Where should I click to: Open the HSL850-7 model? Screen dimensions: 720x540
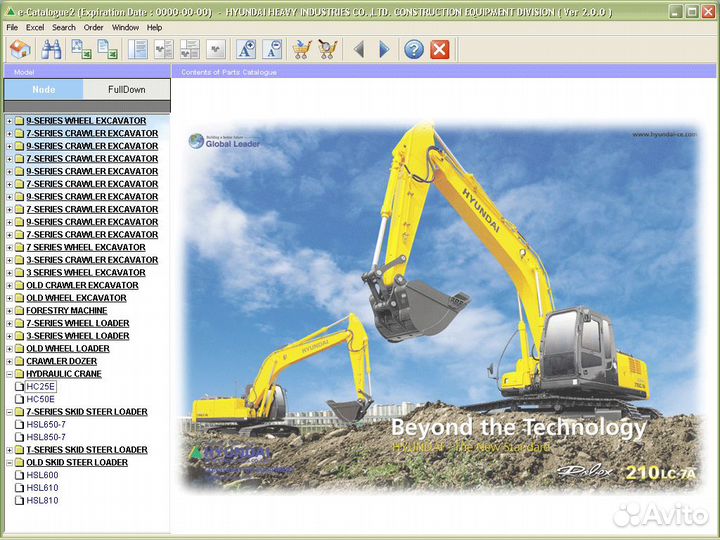(x=46, y=437)
